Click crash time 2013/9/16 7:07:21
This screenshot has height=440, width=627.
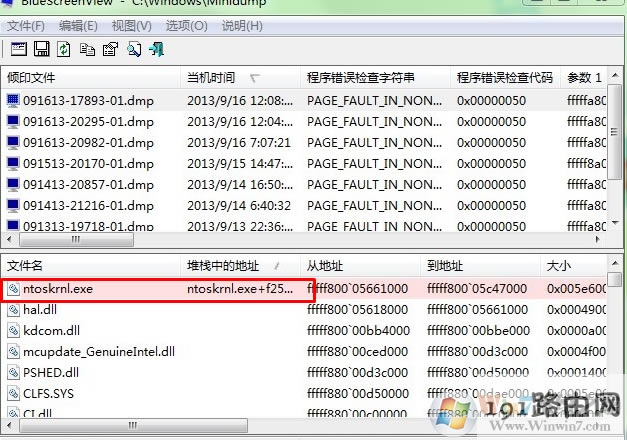point(239,142)
